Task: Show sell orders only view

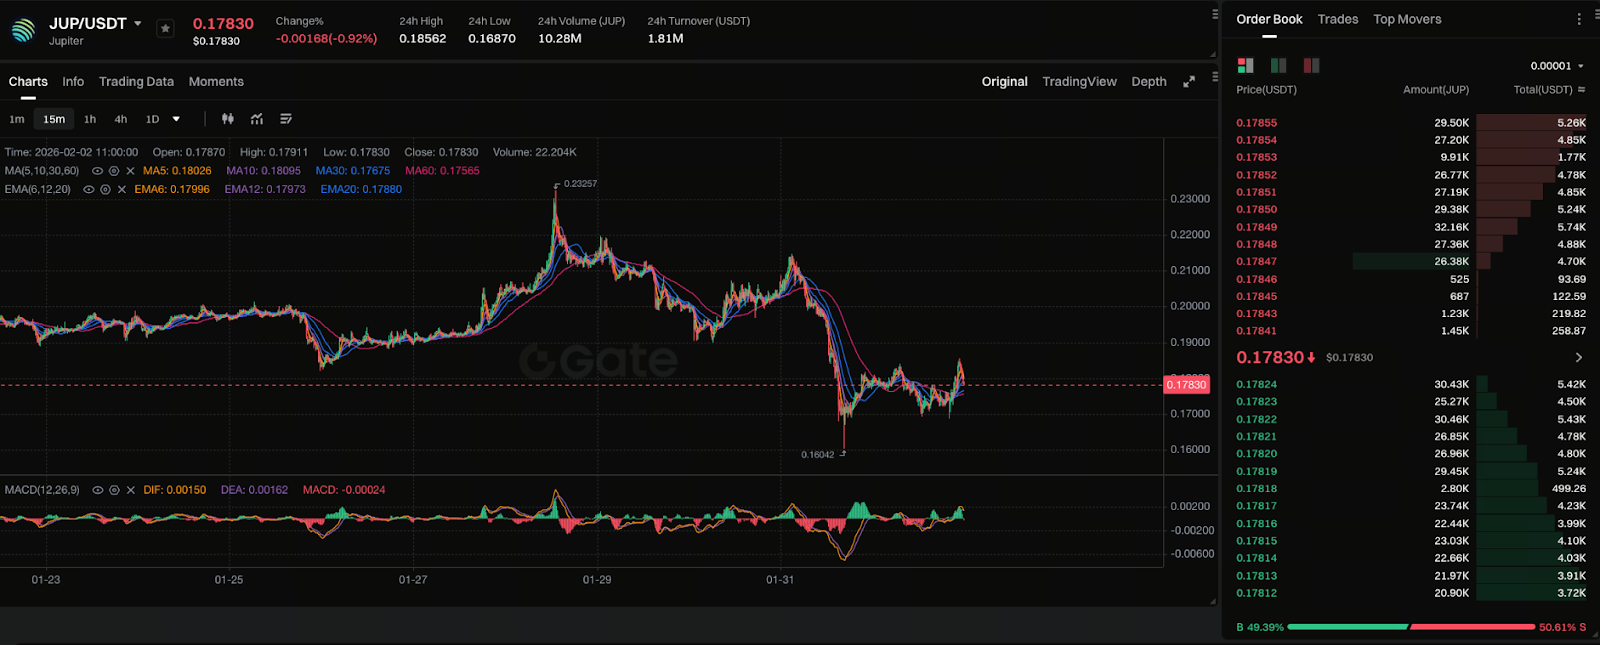Action: coord(1311,65)
